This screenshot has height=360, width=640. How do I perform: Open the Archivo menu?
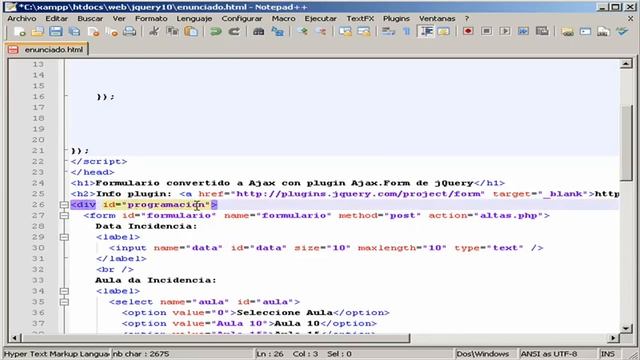[22, 18]
